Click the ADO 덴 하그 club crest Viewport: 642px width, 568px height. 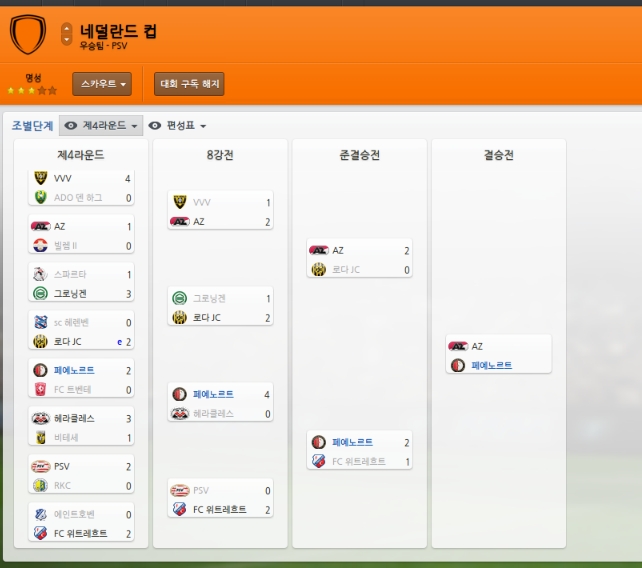click(41, 197)
